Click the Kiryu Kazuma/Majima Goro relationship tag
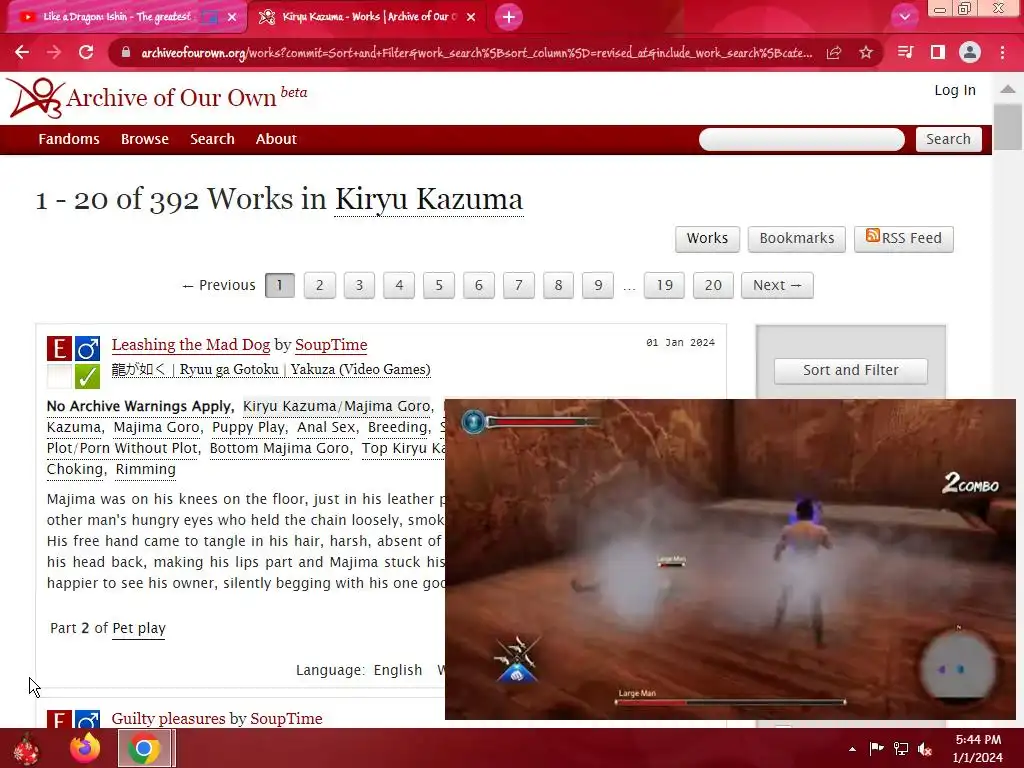 (x=336, y=406)
